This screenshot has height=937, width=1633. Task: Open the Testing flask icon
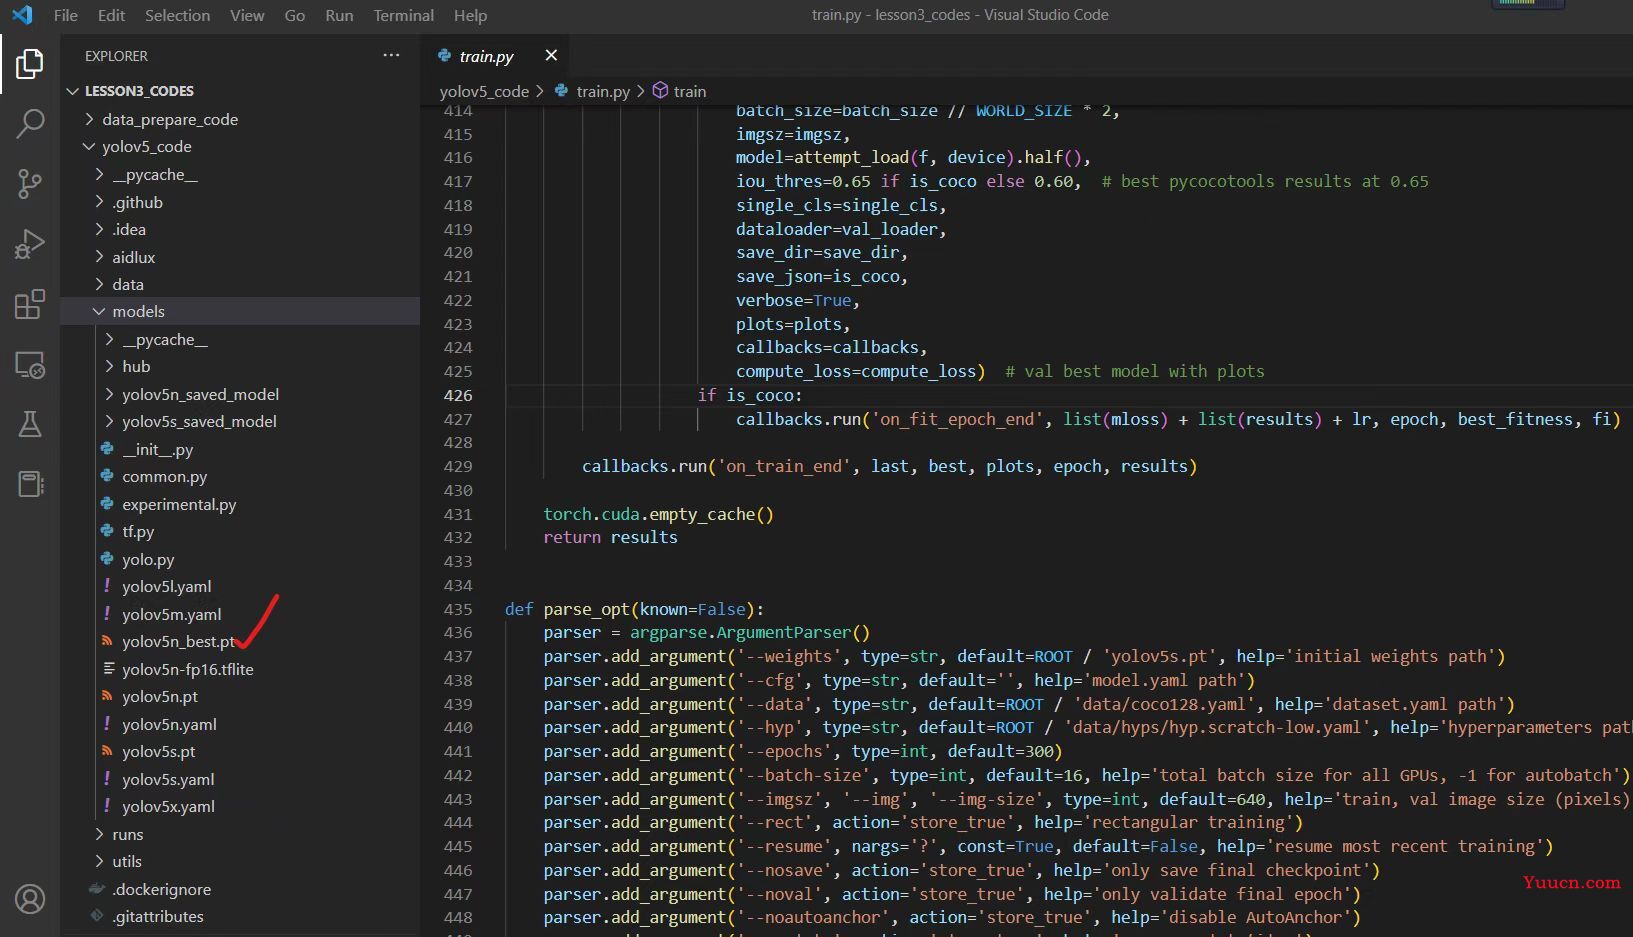point(30,424)
